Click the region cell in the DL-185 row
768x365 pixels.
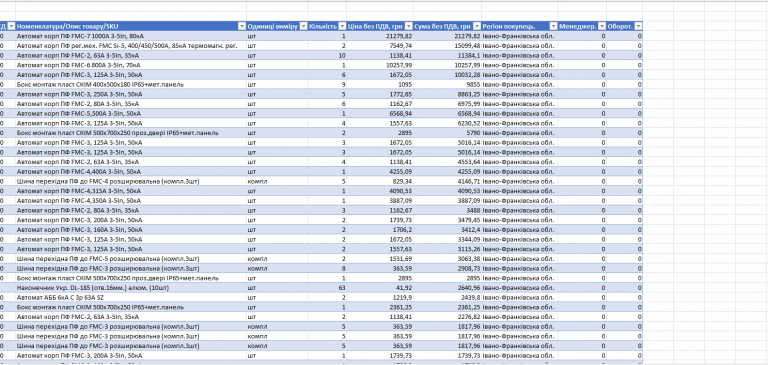point(519,288)
